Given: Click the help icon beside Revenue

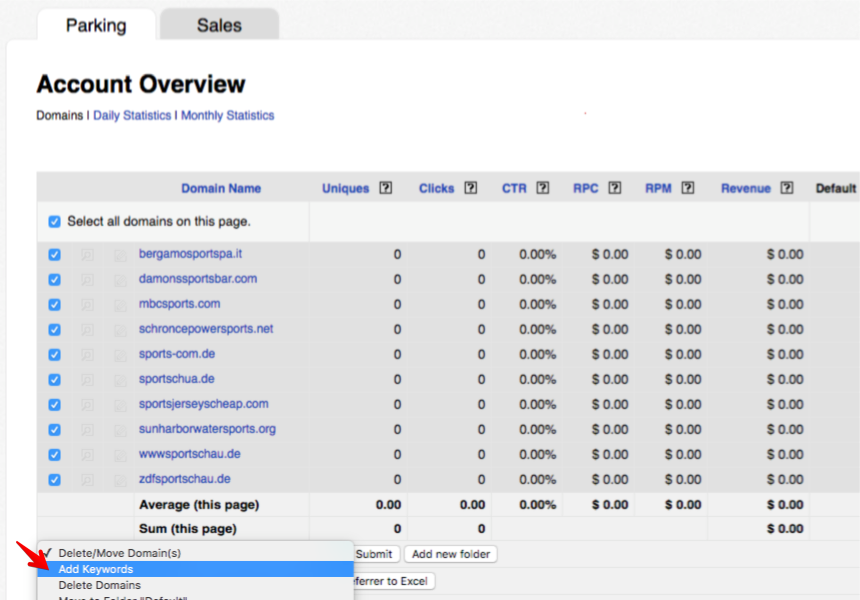Looking at the screenshot, I should point(787,188).
